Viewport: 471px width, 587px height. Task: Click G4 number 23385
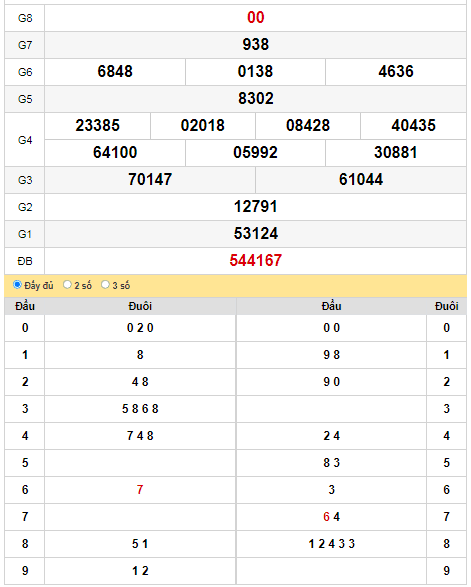click(97, 125)
